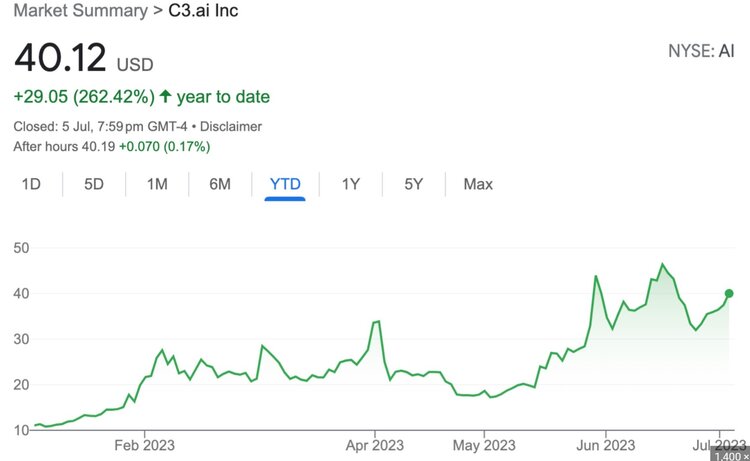
Task: Click the early April price spike
Action: point(376,322)
